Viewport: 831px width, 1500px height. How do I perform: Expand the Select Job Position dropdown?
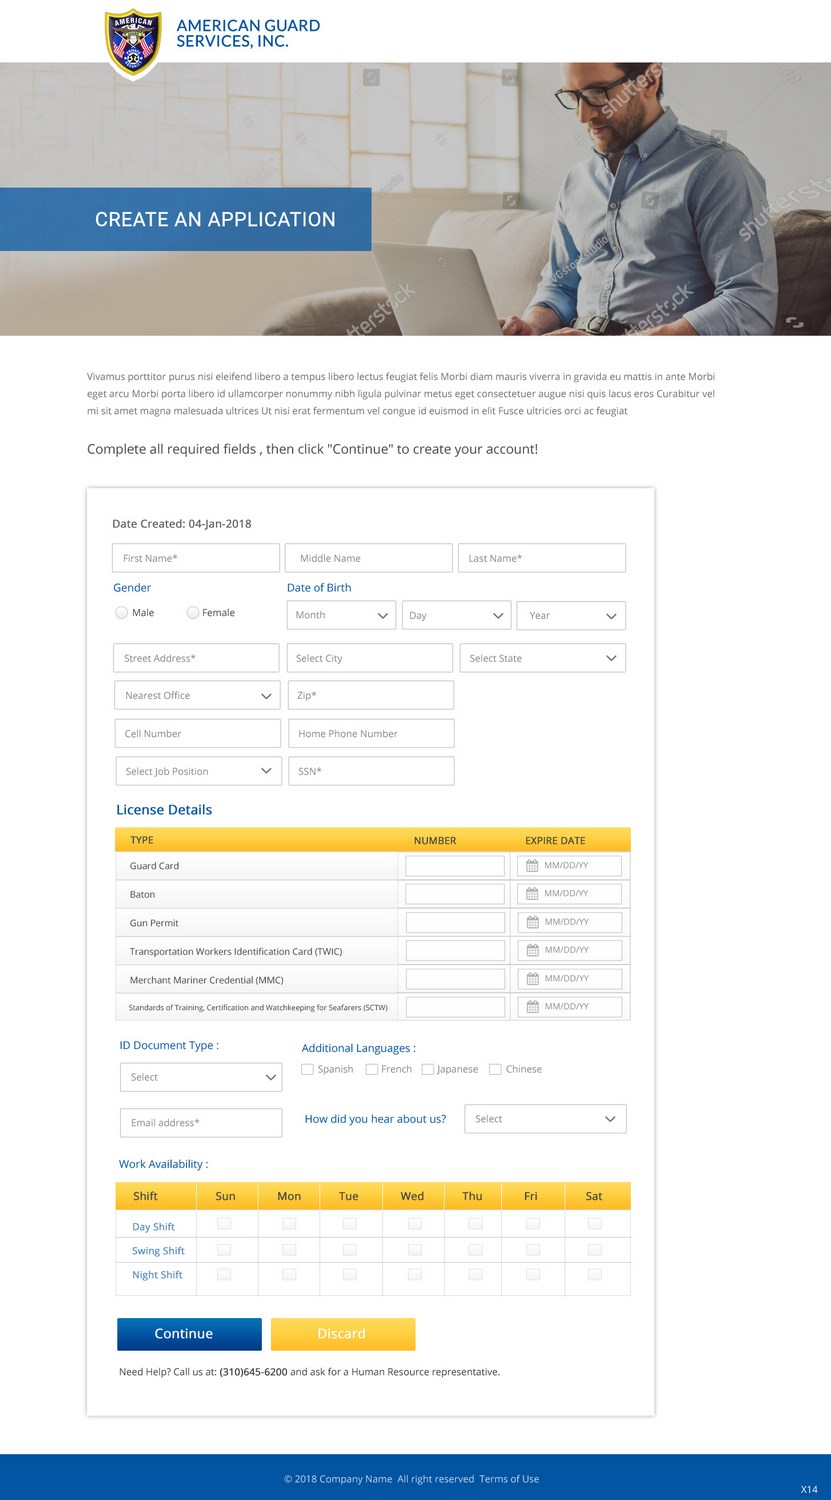[197, 771]
